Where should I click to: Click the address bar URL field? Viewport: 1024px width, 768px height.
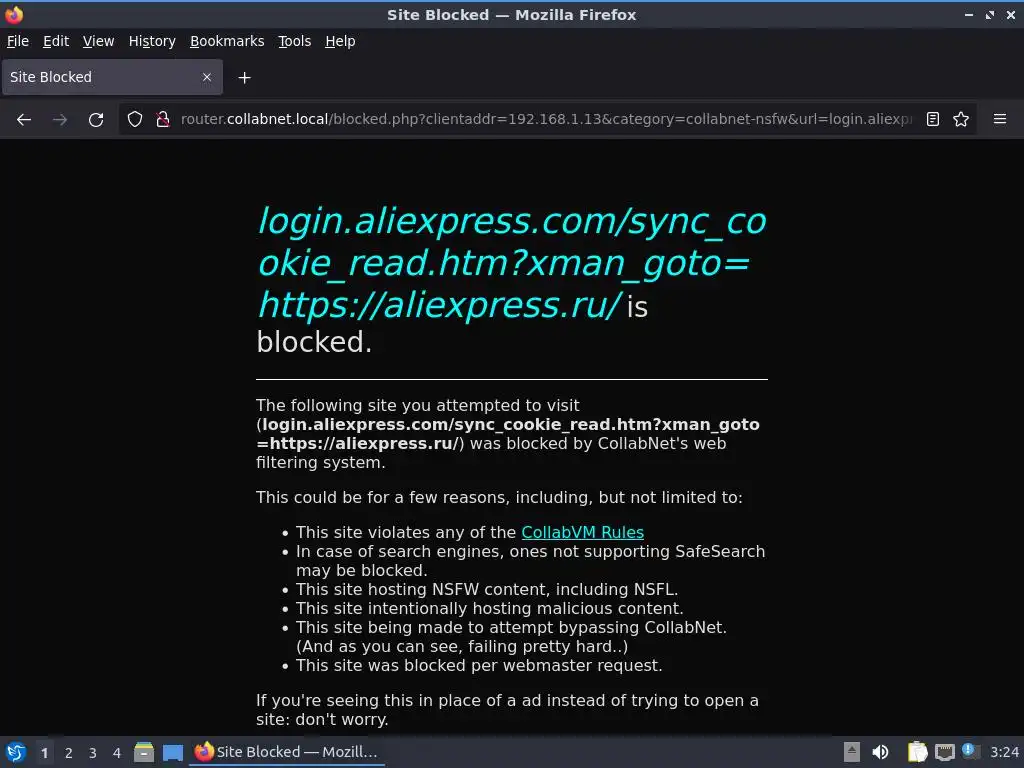click(546, 120)
